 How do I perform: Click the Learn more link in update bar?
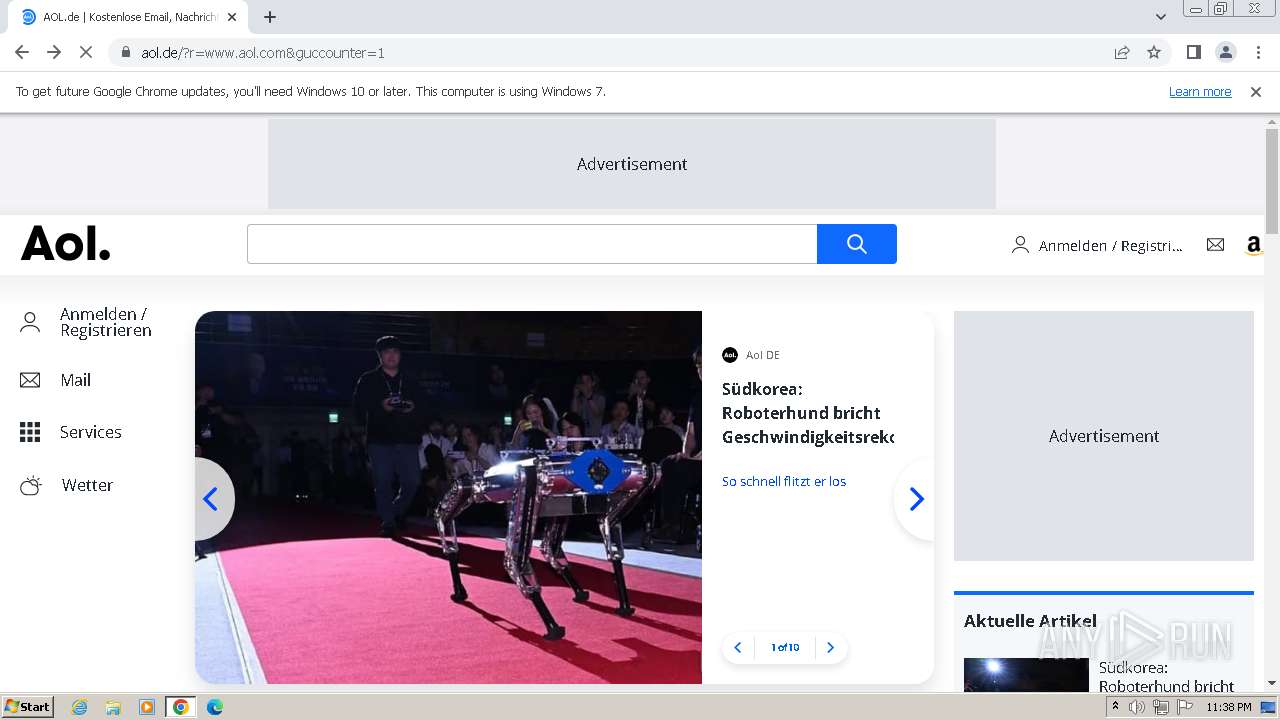point(1200,92)
